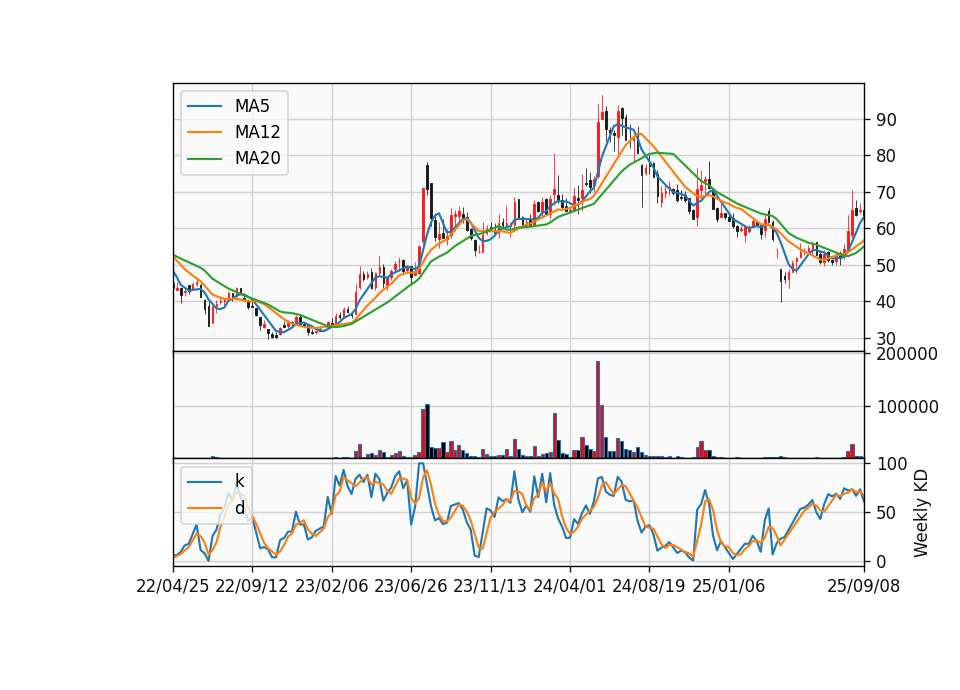Click the Weekly KD axis label
Viewport: 960px width, 690px height.
pos(921,514)
